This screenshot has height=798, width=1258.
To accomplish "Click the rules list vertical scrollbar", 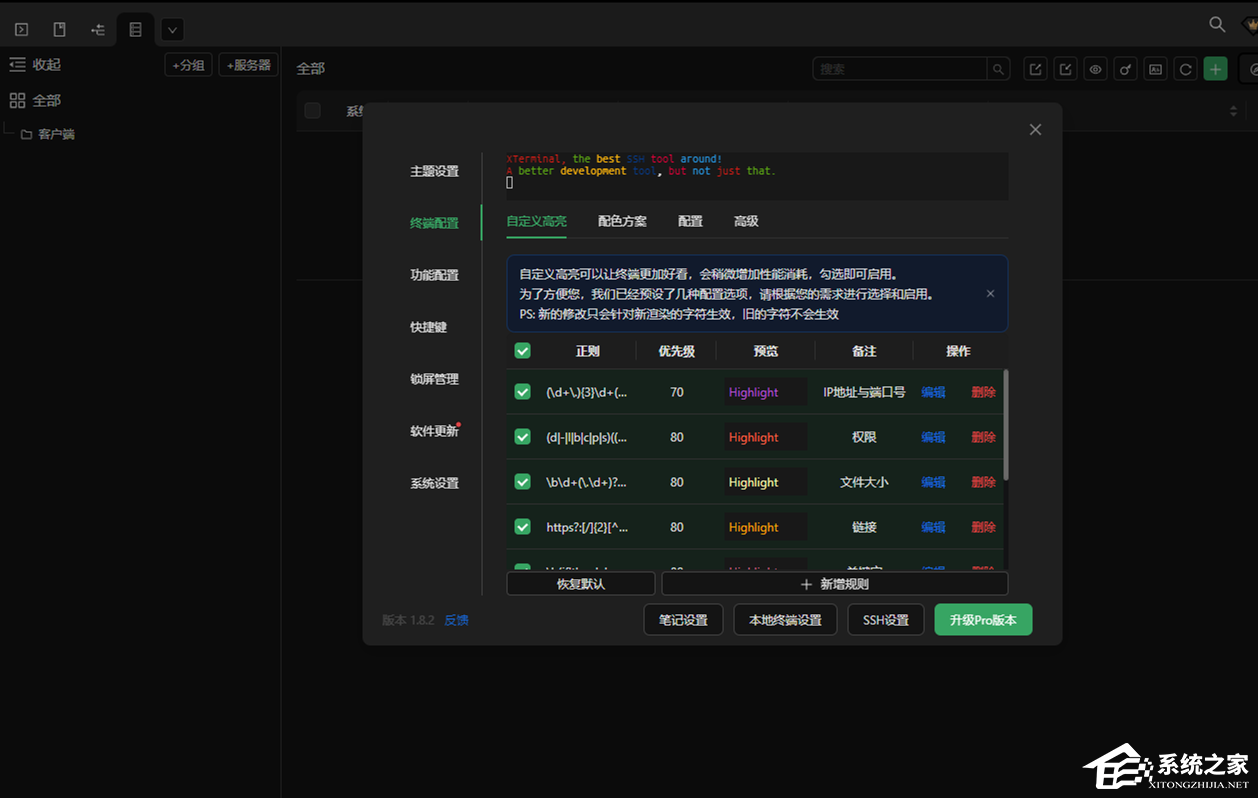I will [1006, 425].
